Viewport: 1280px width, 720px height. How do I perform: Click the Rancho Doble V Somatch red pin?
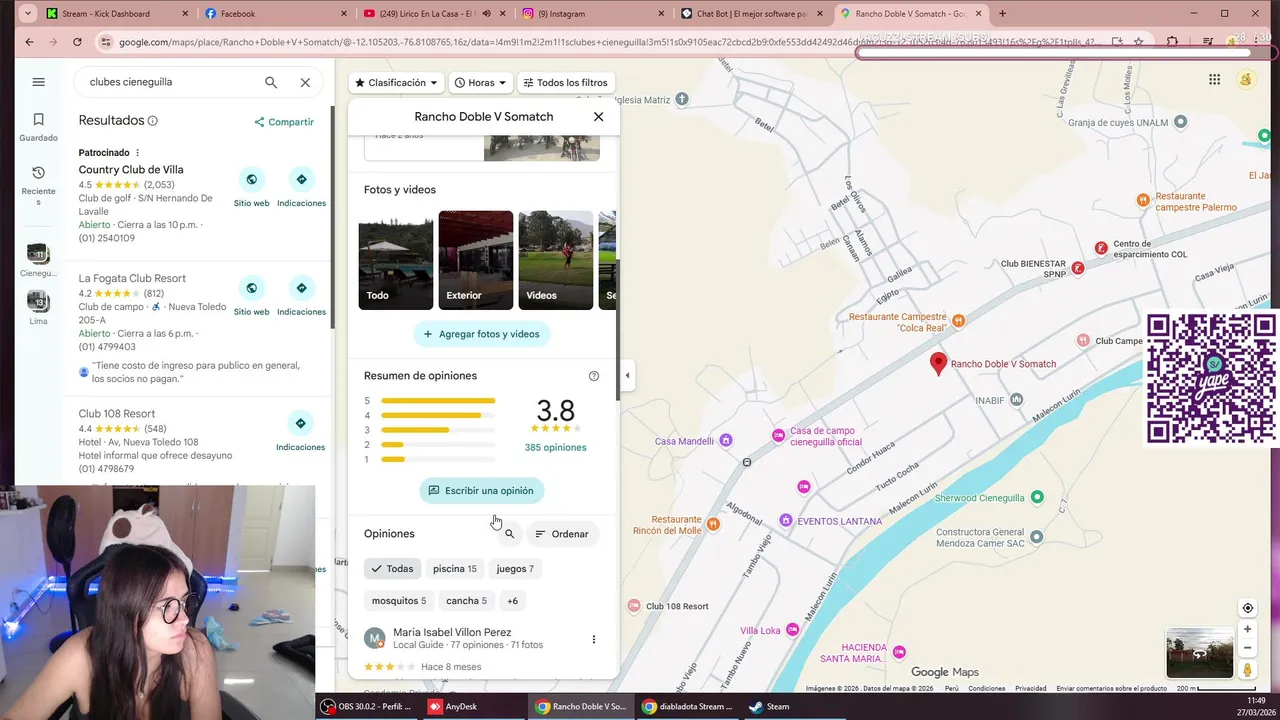[938, 363]
